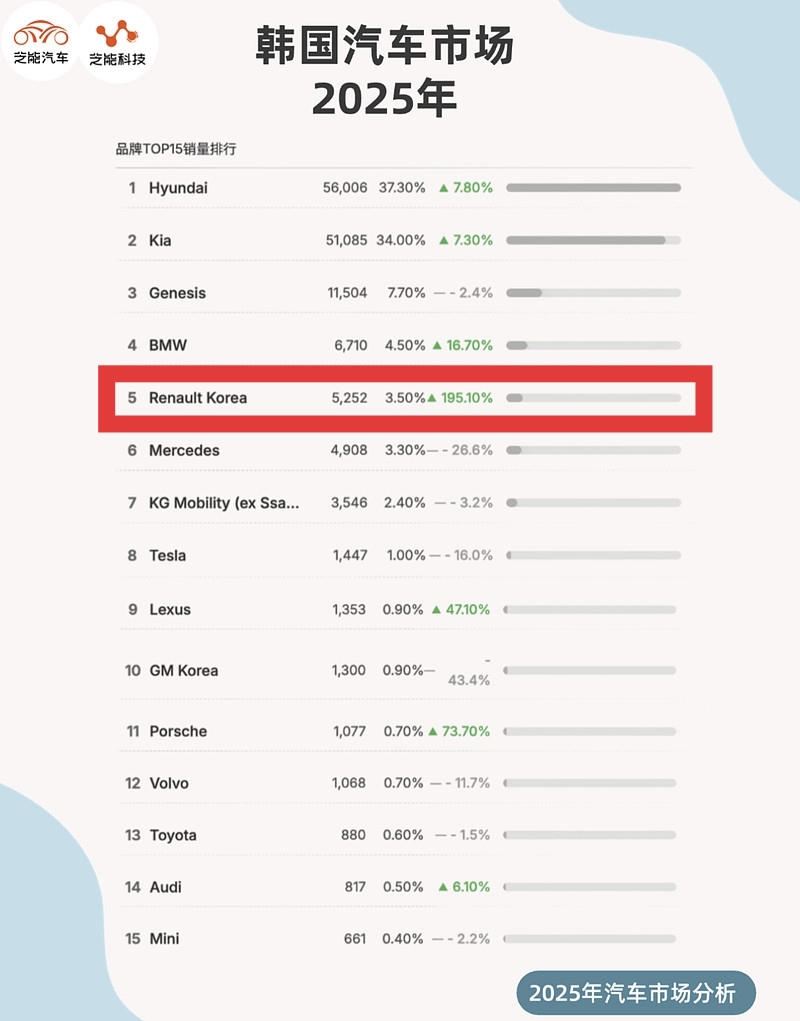
Task: Click GM Korea's -43.4% decline value
Action: (469, 671)
